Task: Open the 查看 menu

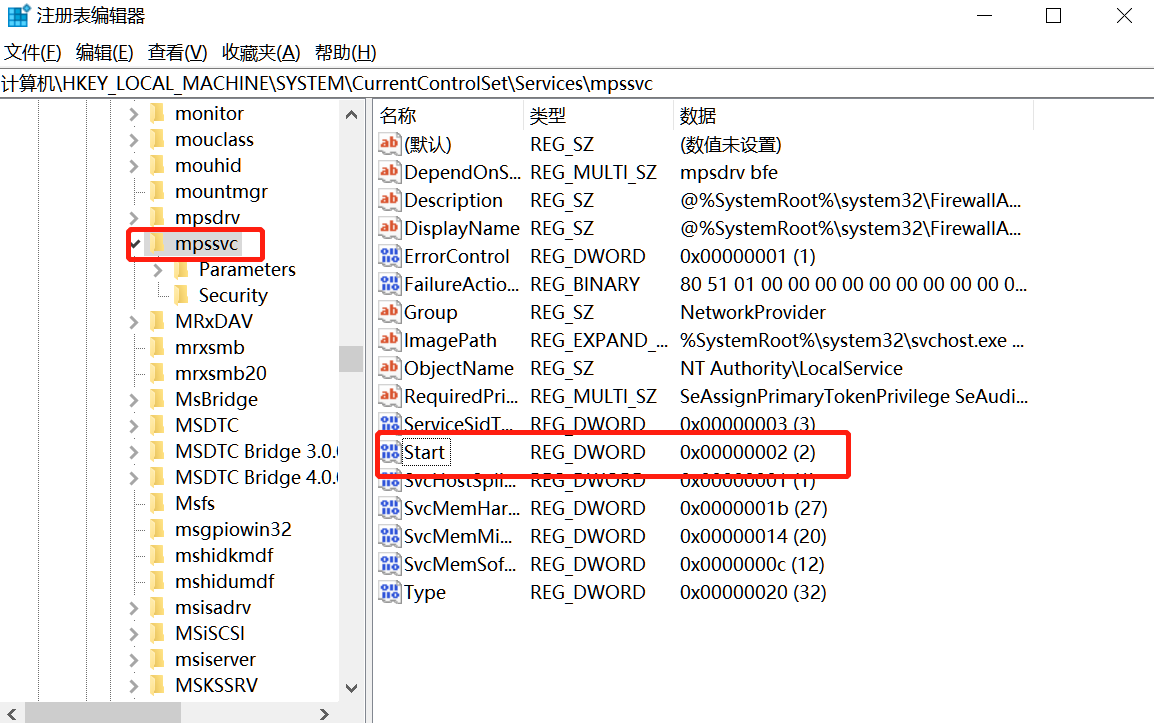Action: tap(176, 52)
